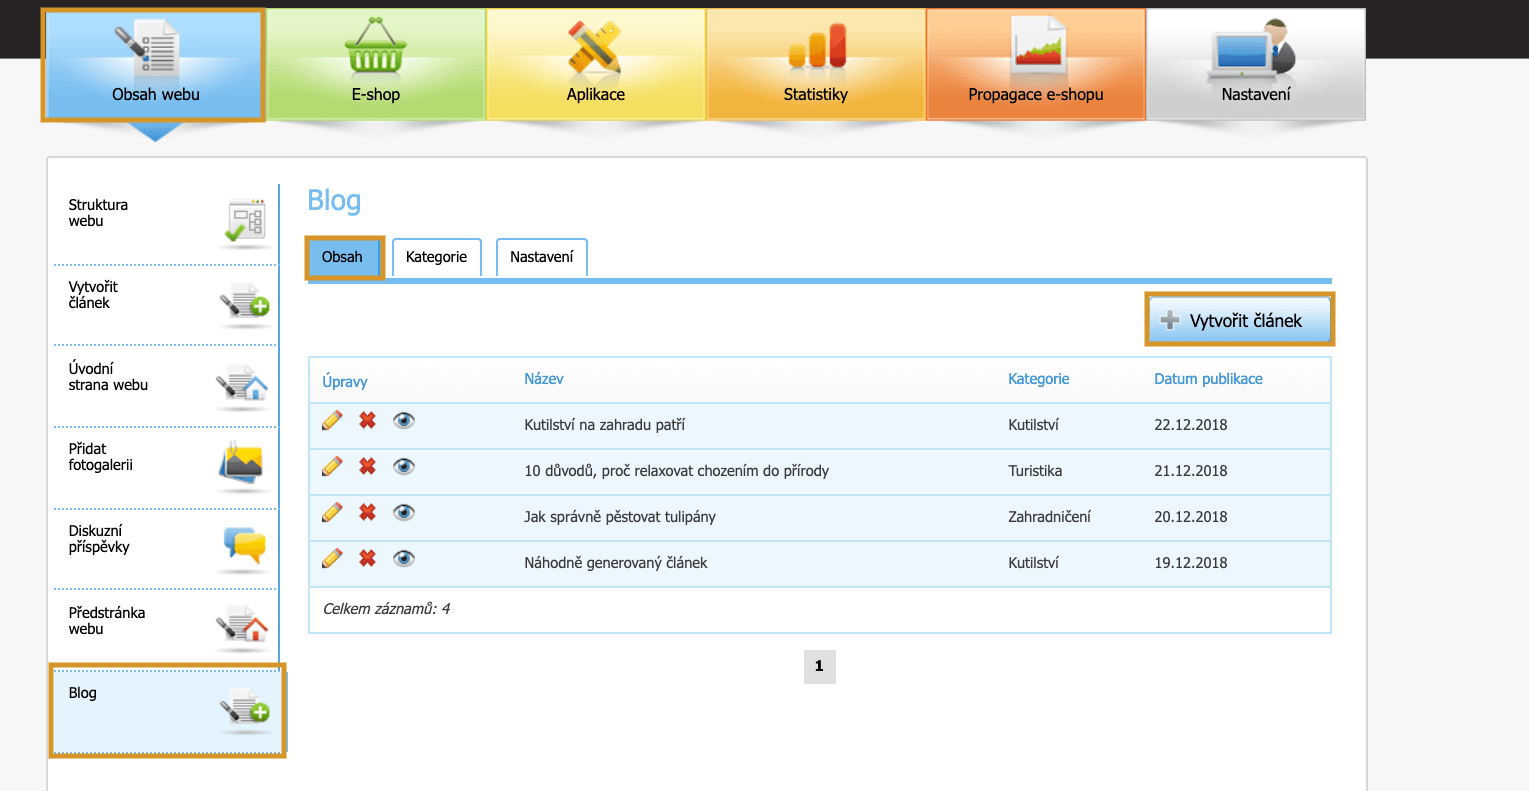Edit article Kutilství na zahradu patří
Viewport: 1529px width, 791px height.
pos(332,420)
